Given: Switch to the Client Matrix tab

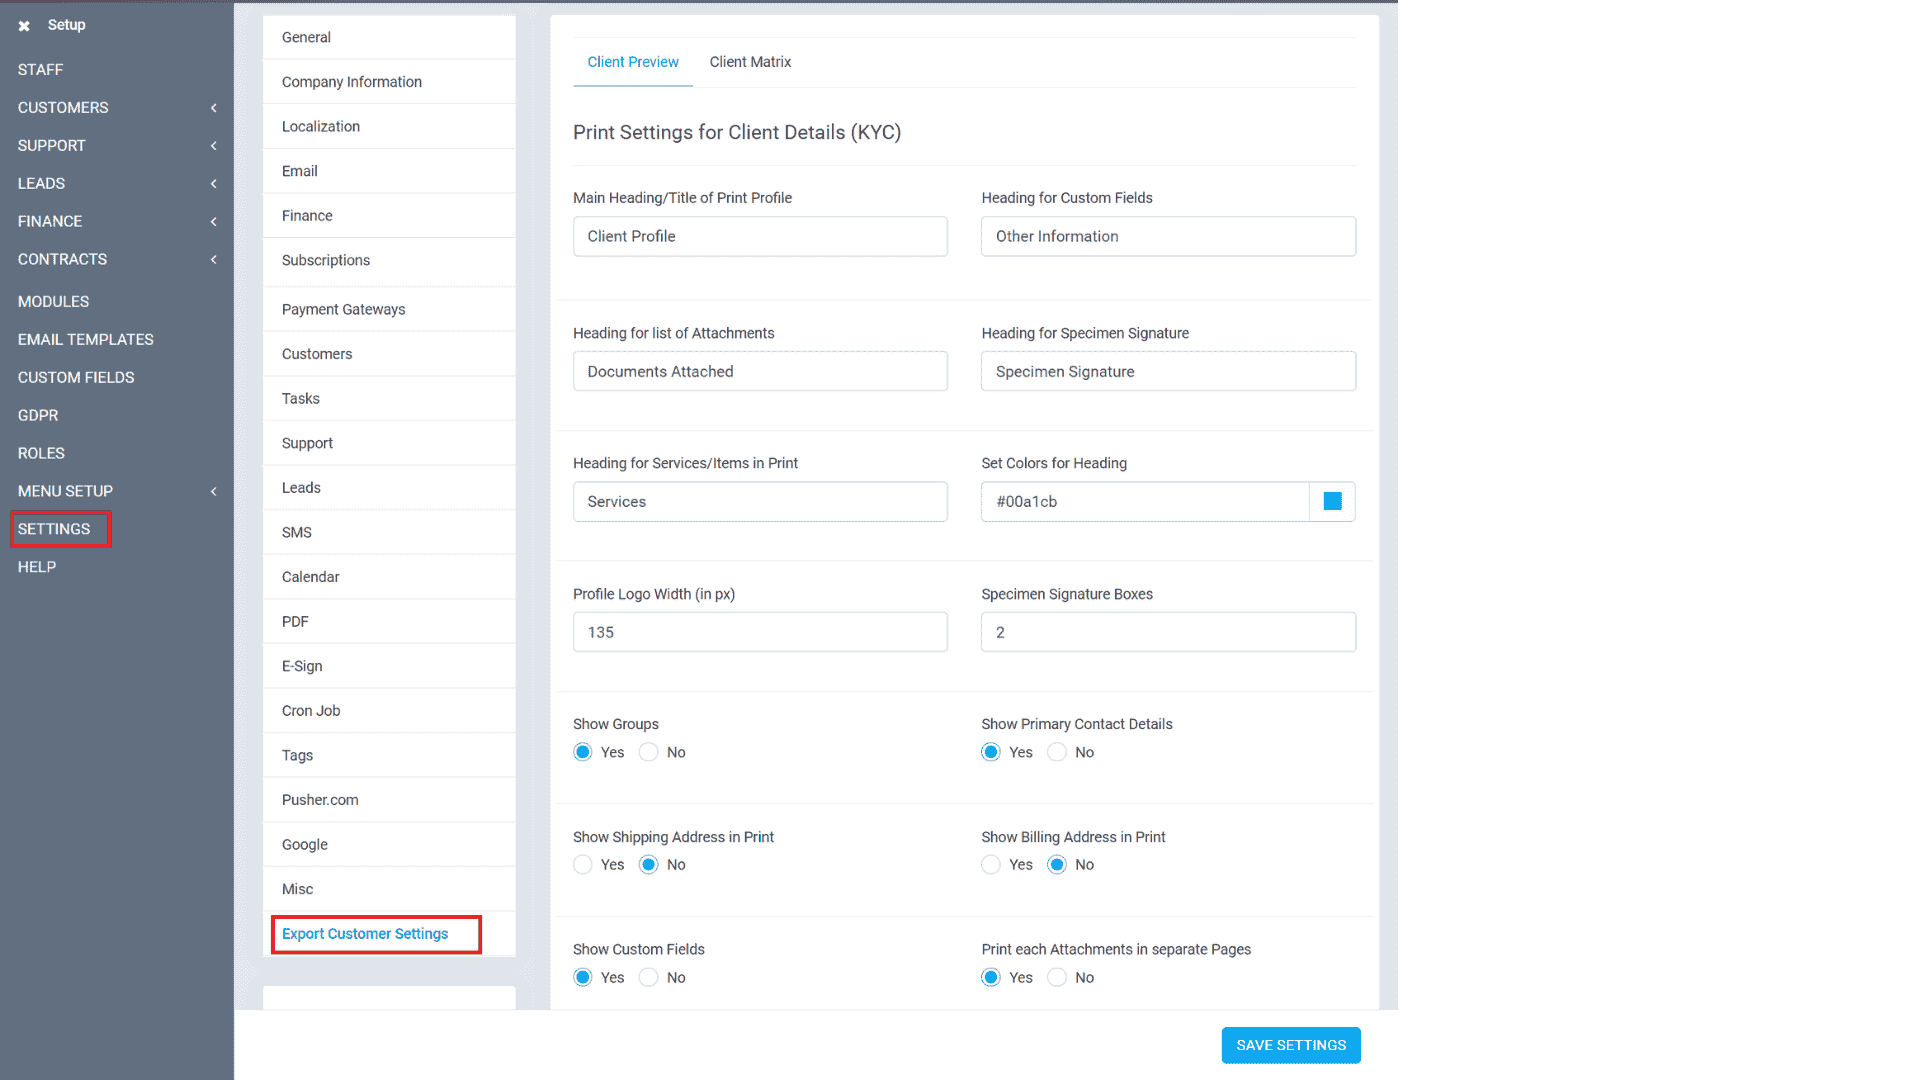Looking at the screenshot, I should point(750,62).
